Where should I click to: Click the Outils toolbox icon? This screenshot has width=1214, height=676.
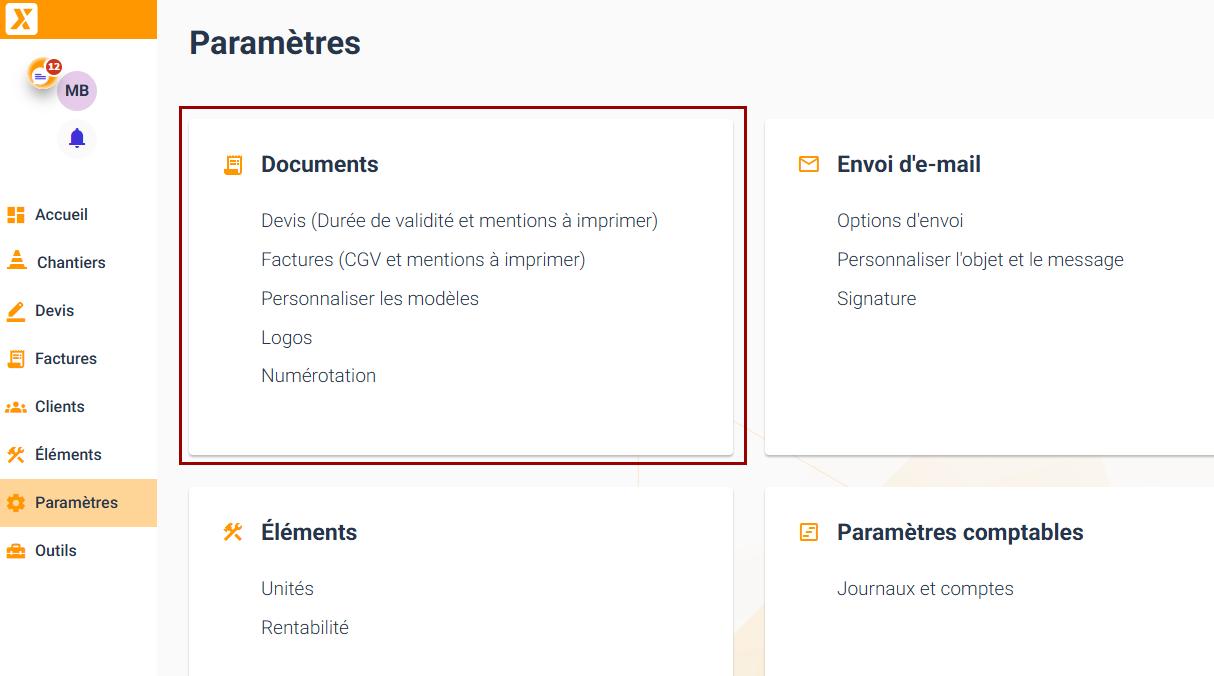[16, 551]
